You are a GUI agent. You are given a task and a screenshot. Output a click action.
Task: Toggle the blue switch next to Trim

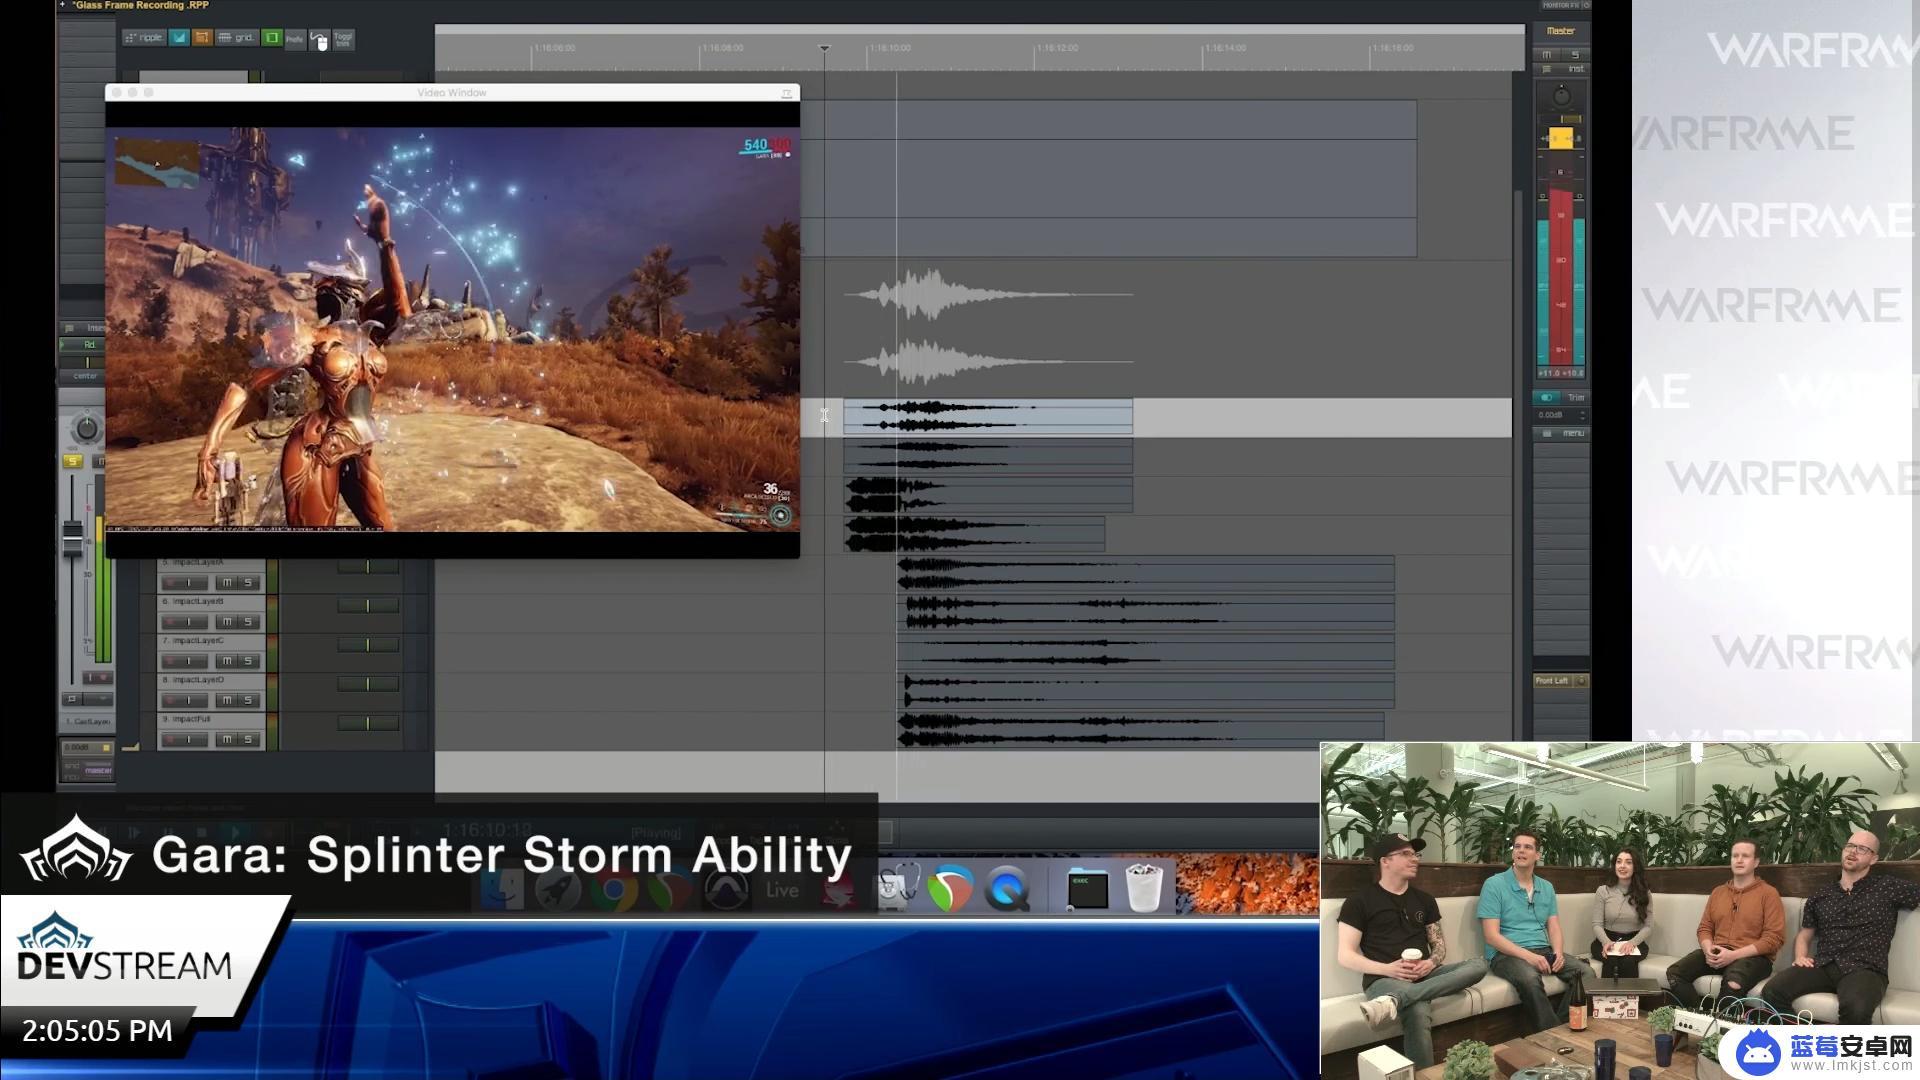(x=1547, y=398)
